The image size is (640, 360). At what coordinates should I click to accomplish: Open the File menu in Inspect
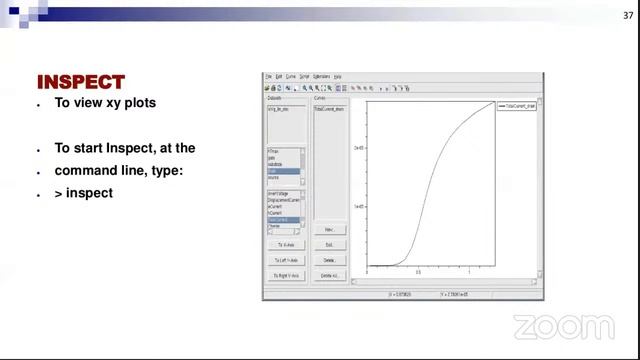[x=269, y=77]
